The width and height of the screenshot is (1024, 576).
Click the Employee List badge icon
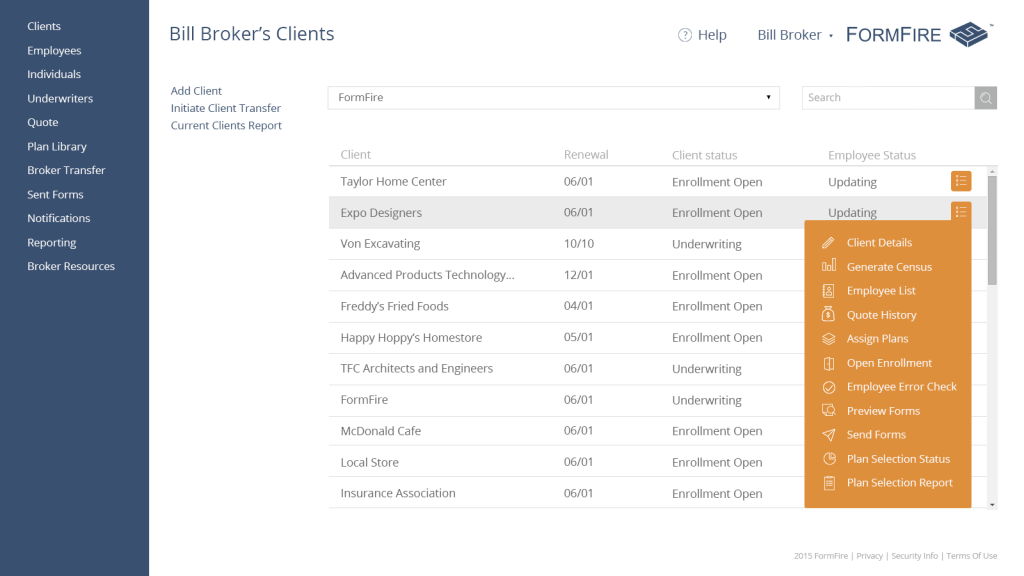(828, 291)
